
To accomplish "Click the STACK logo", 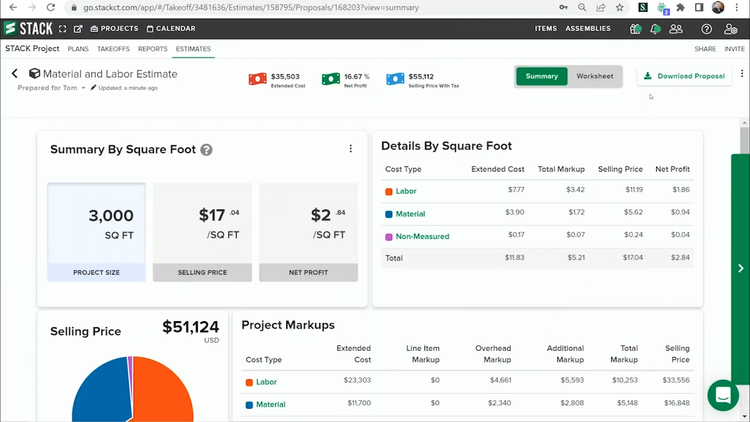I will [x=28, y=29].
